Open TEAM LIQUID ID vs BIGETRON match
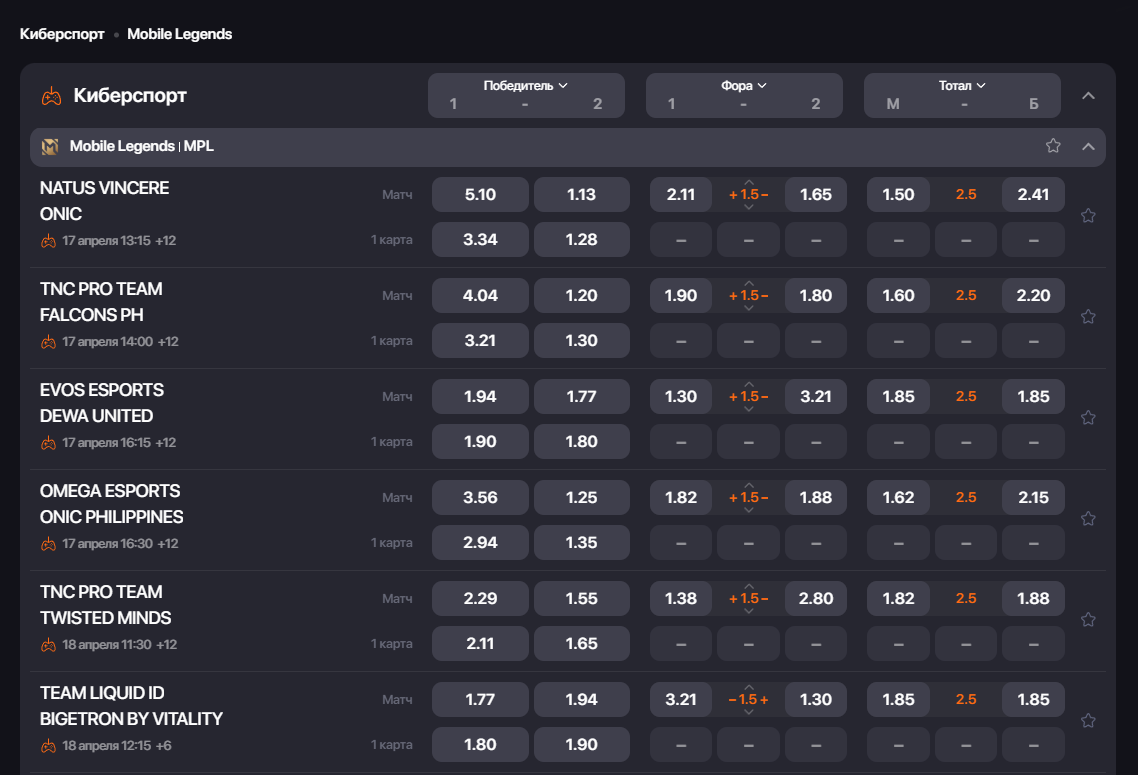The image size is (1138, 775). [x=131, y=705]
